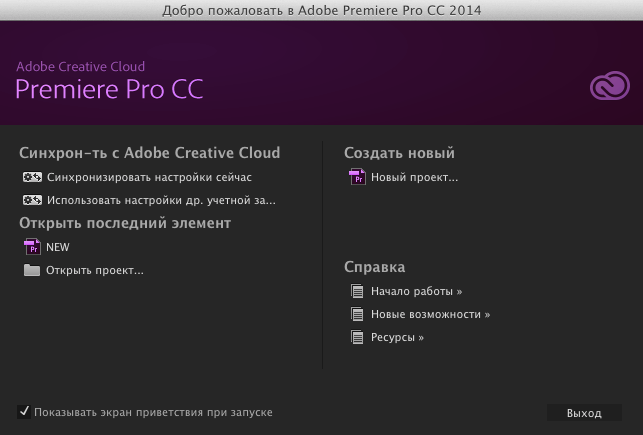The width and height of the screenshot is (643, 435).
Task: Click the sync icon beside Синхронизировать настройки сейчас
Action: [32, 177]
